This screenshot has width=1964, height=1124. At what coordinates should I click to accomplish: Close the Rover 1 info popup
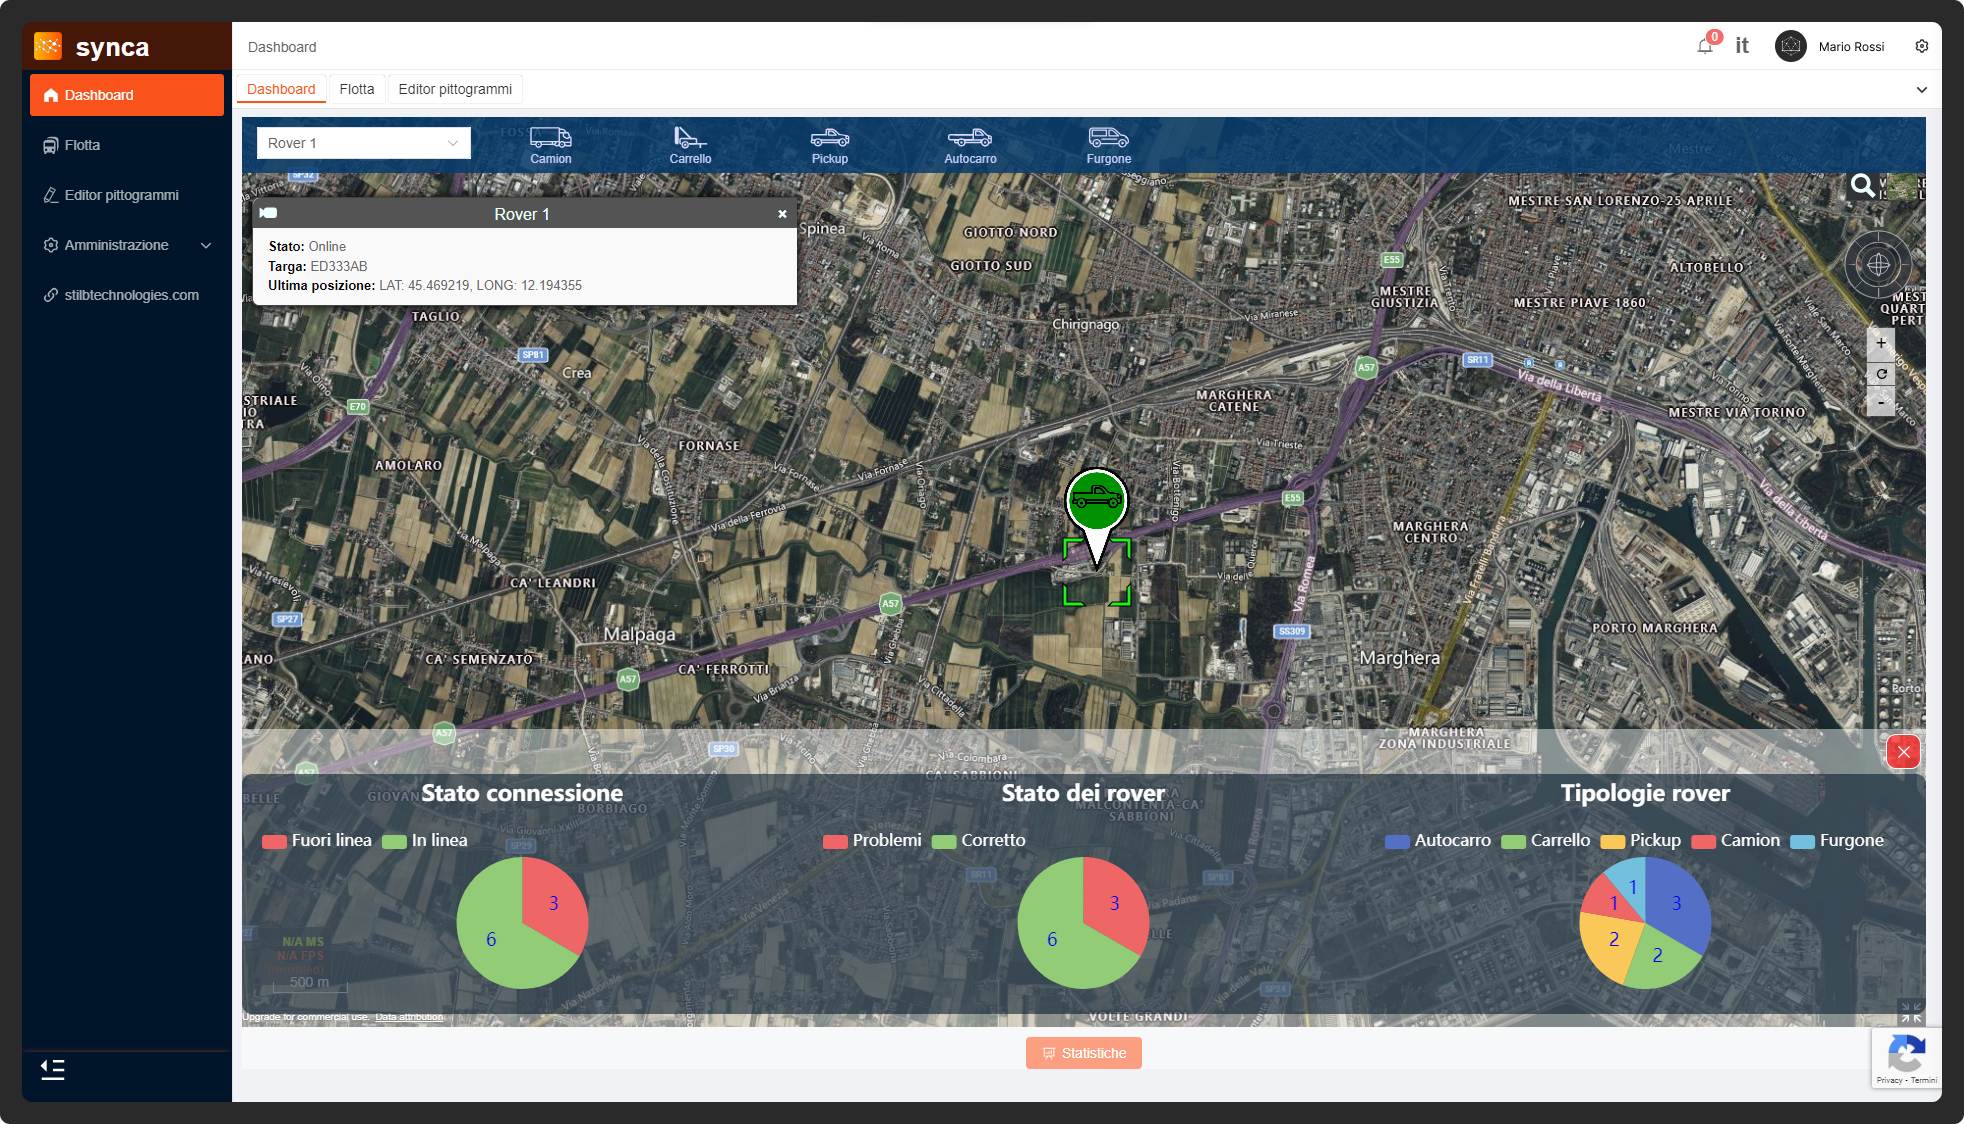pyautogui.click(x=782, y=214)
